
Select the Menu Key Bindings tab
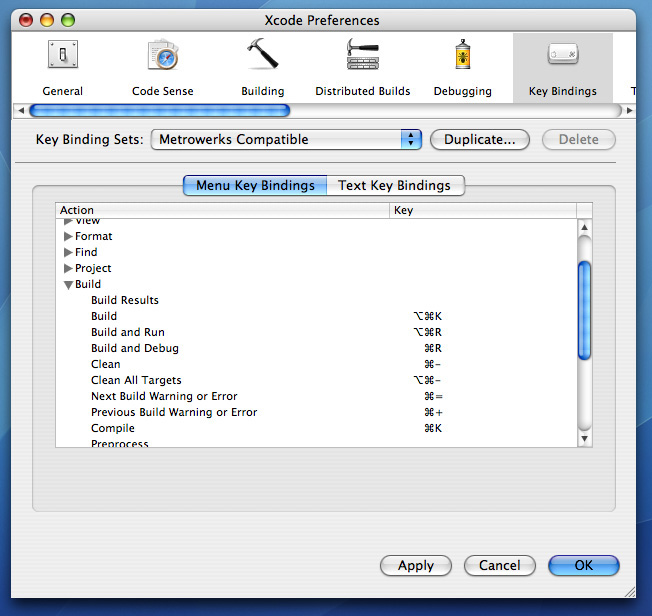[255, 185]
